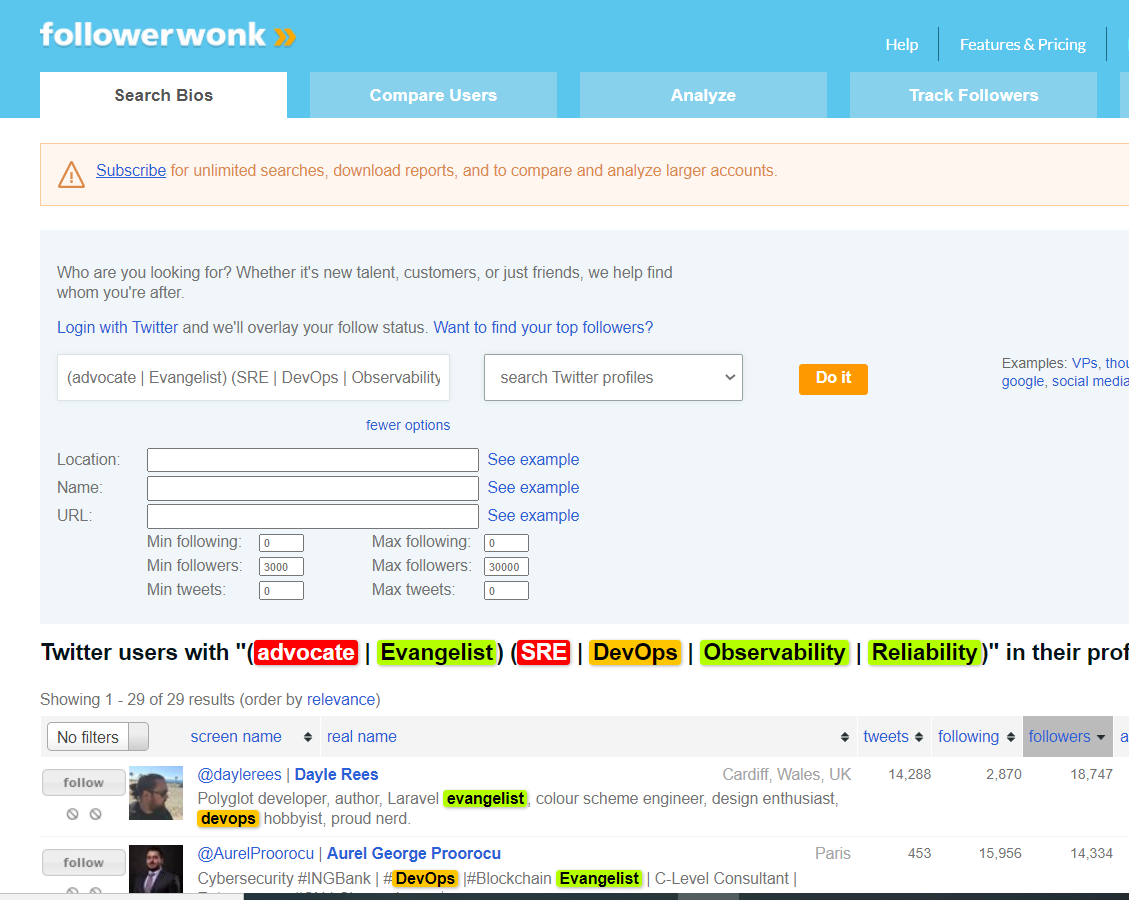This screenshot has height=900, width=1129.
Task: Open Features & Pricing page
Action: pos(1022,45)
